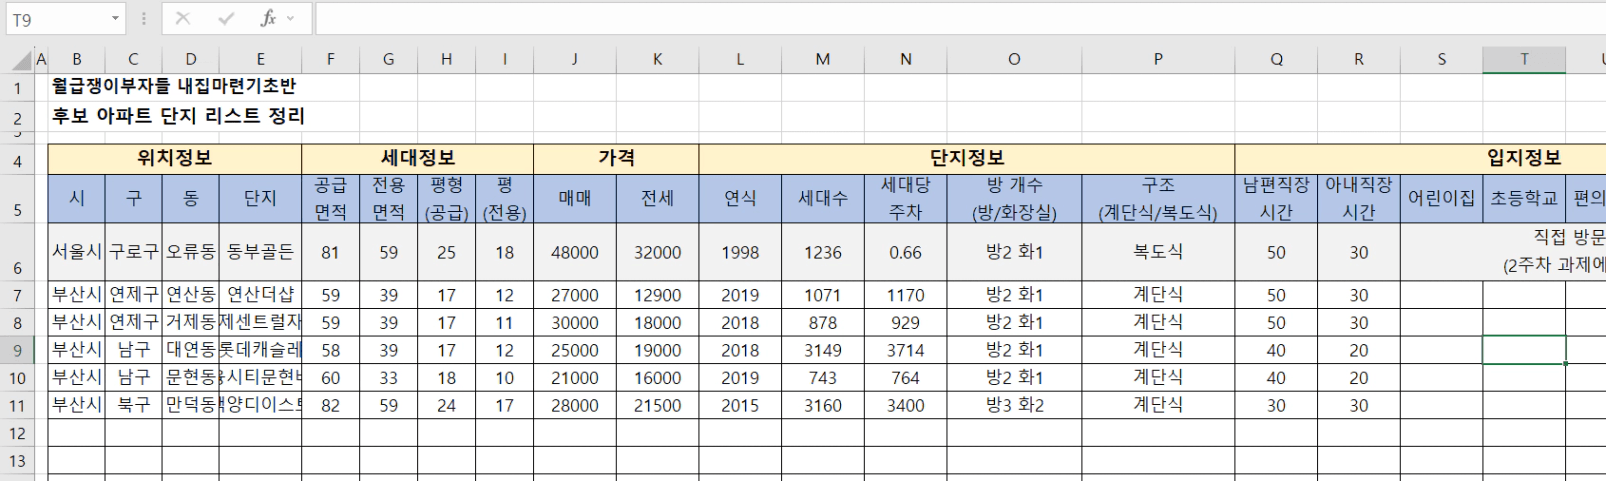This screenshot has width=1606, height=481.
Task: Click the 서울시 cell
Action: 77,252
